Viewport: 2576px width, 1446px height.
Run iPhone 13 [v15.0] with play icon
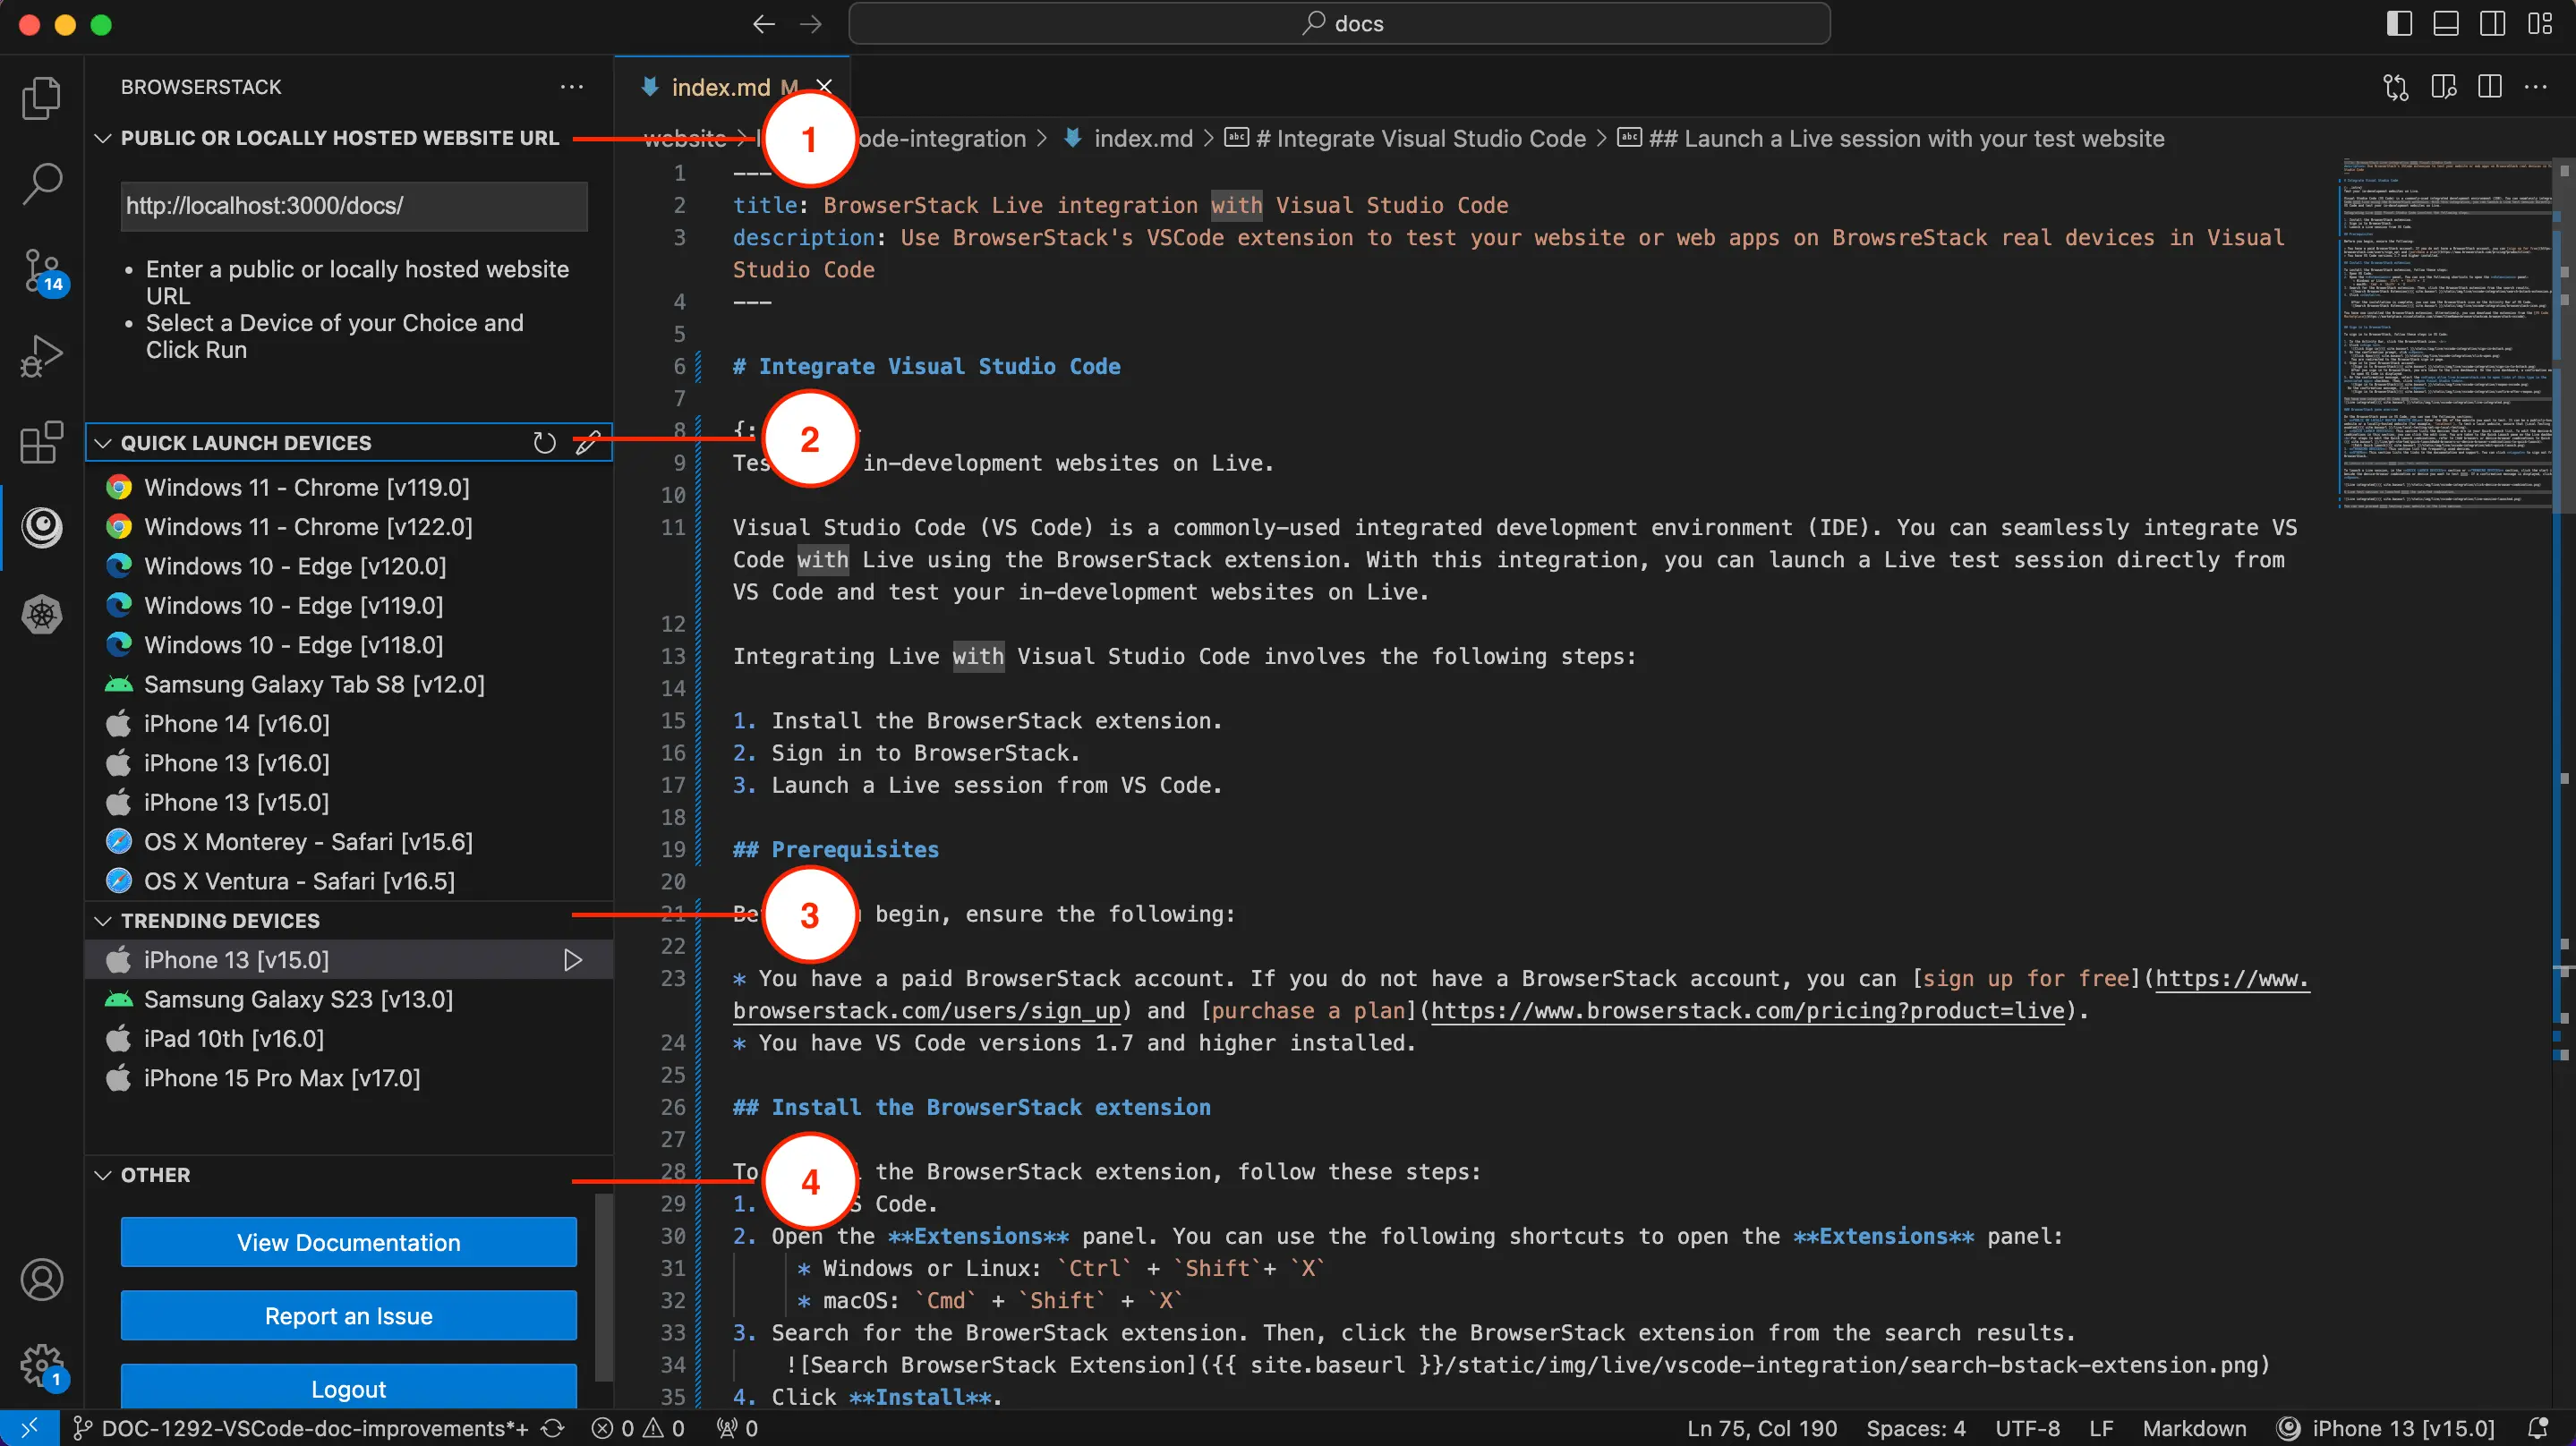pyautogui.click(x=572, y=960)
